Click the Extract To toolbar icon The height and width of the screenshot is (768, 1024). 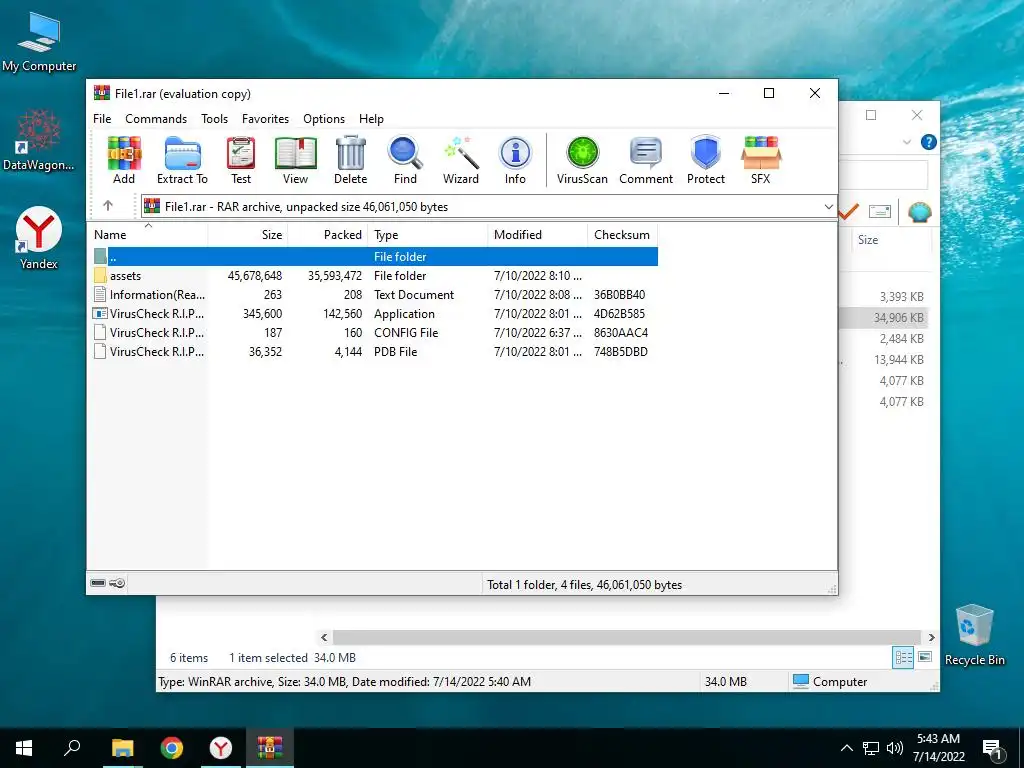(x=182, y=160)
